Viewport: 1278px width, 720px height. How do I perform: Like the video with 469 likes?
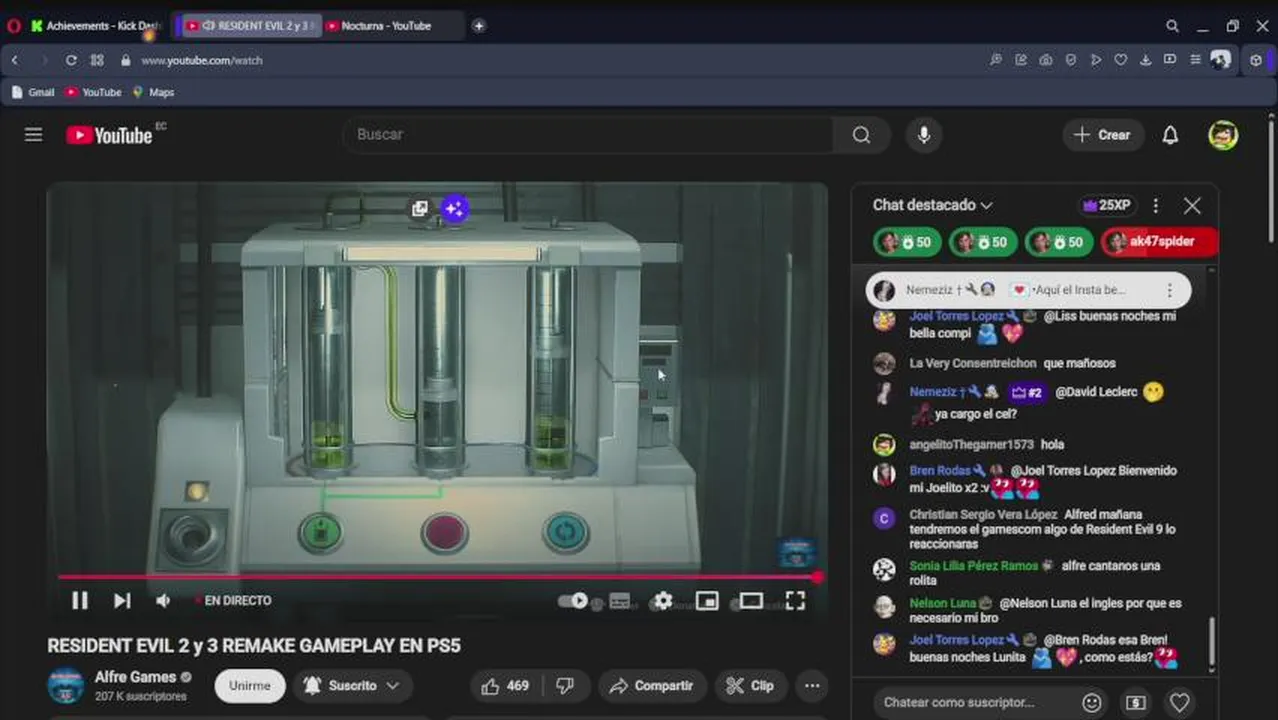click(506, 686)
